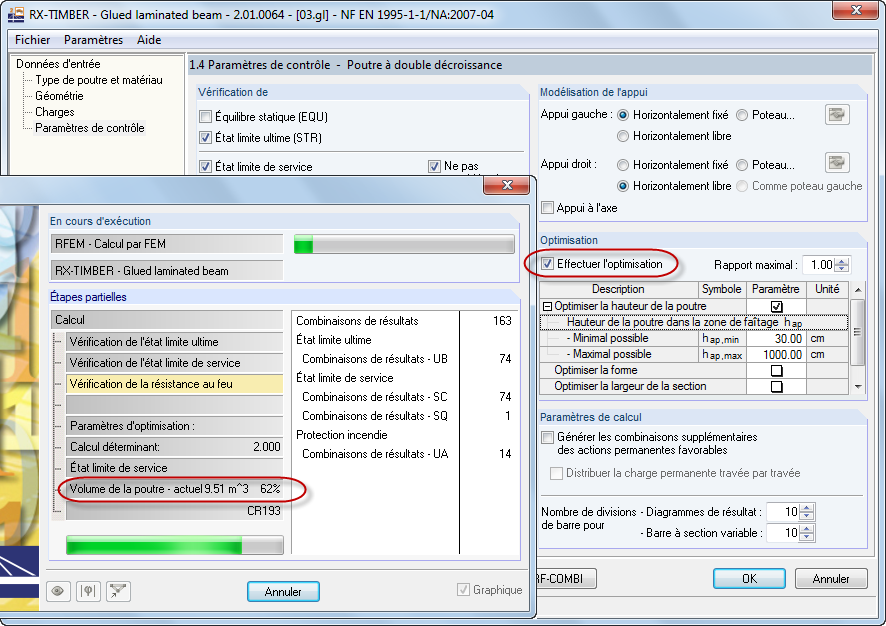Select Horizontalement libre for Appui gauche
Viewport: 886px width, 626px height.
pyautogui.click(x=622, y=134)
